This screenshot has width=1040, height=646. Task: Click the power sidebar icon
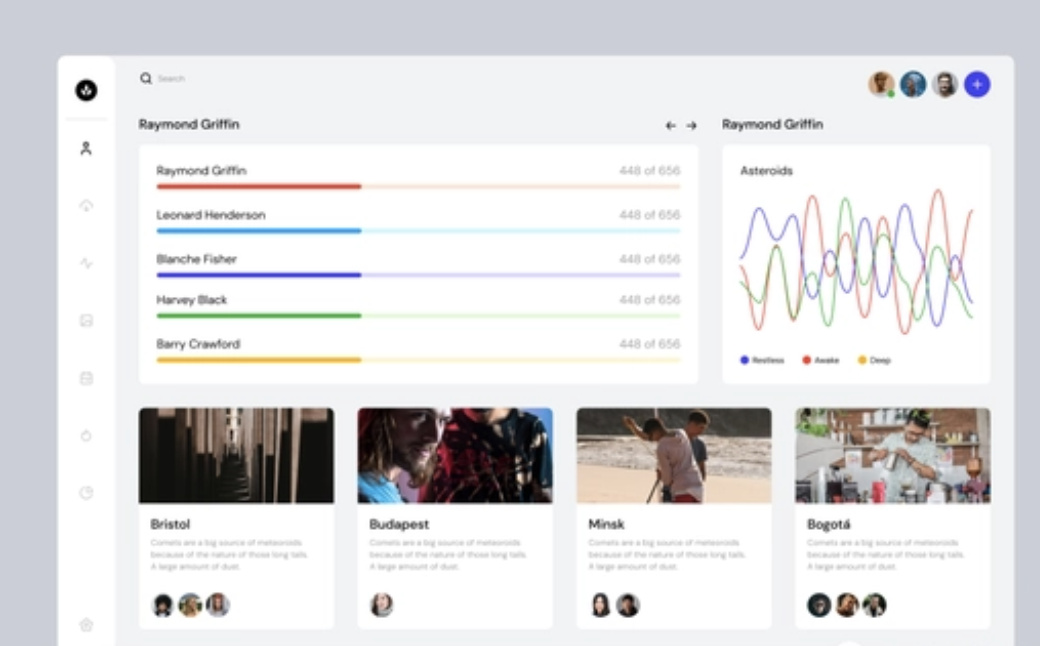pyautogui.click(x=86, y=436)
